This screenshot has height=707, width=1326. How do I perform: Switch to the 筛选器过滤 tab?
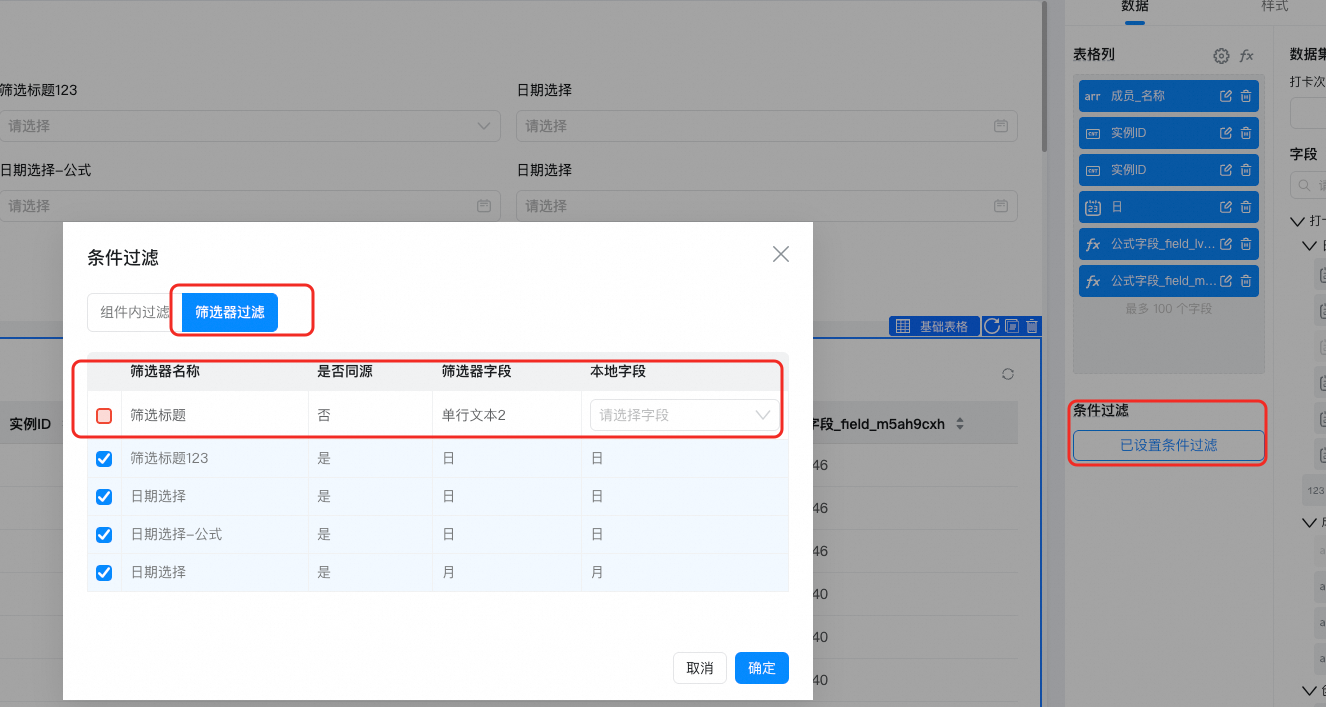pos(230,312)
